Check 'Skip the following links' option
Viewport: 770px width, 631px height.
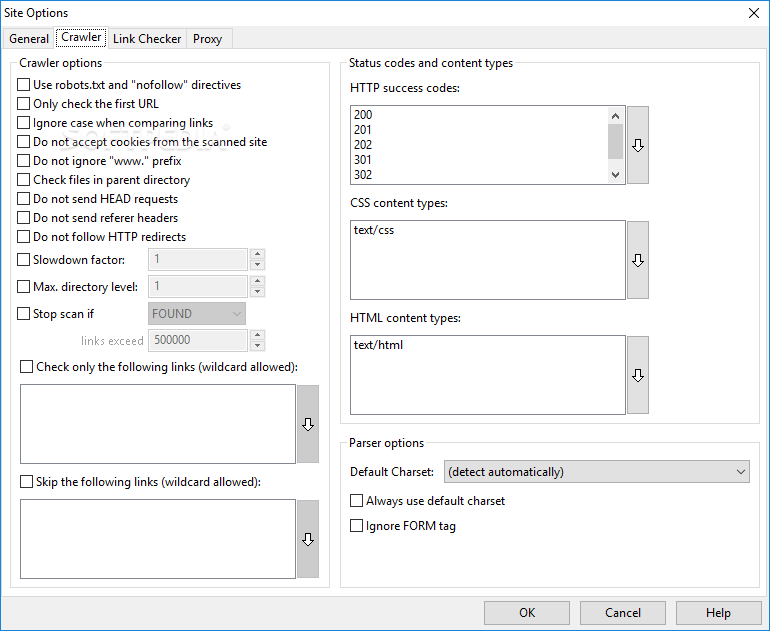tap(27, 482)
